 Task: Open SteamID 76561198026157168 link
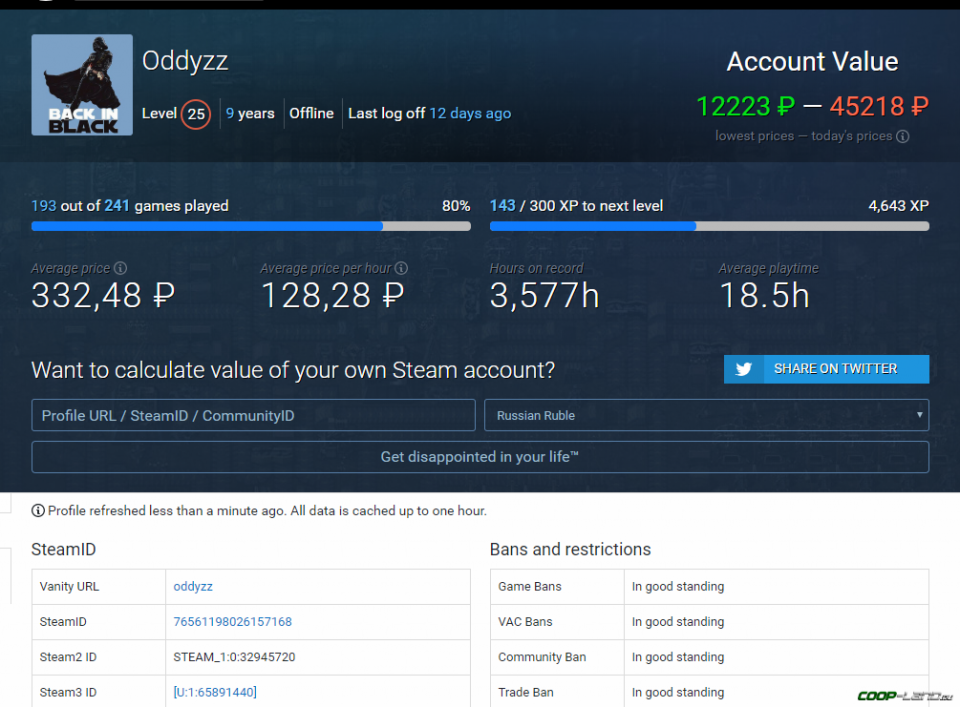[x=232, y=622]
